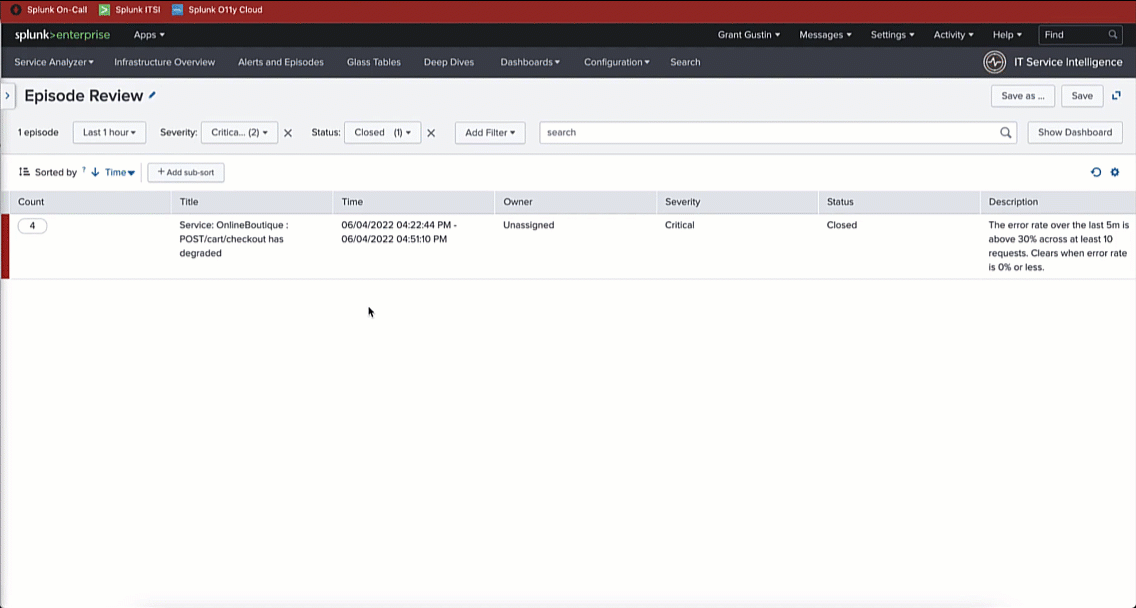Open the table settings gear icon
This screenshot has height=608, width=1136.
click(1115, 172)
